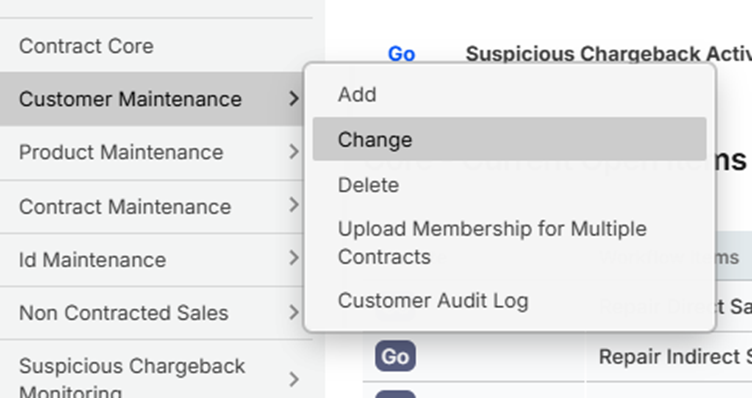The image size is (752, 398).
Task: Expand the Id Maintenance chevron
Action: (x=294, y=258)
